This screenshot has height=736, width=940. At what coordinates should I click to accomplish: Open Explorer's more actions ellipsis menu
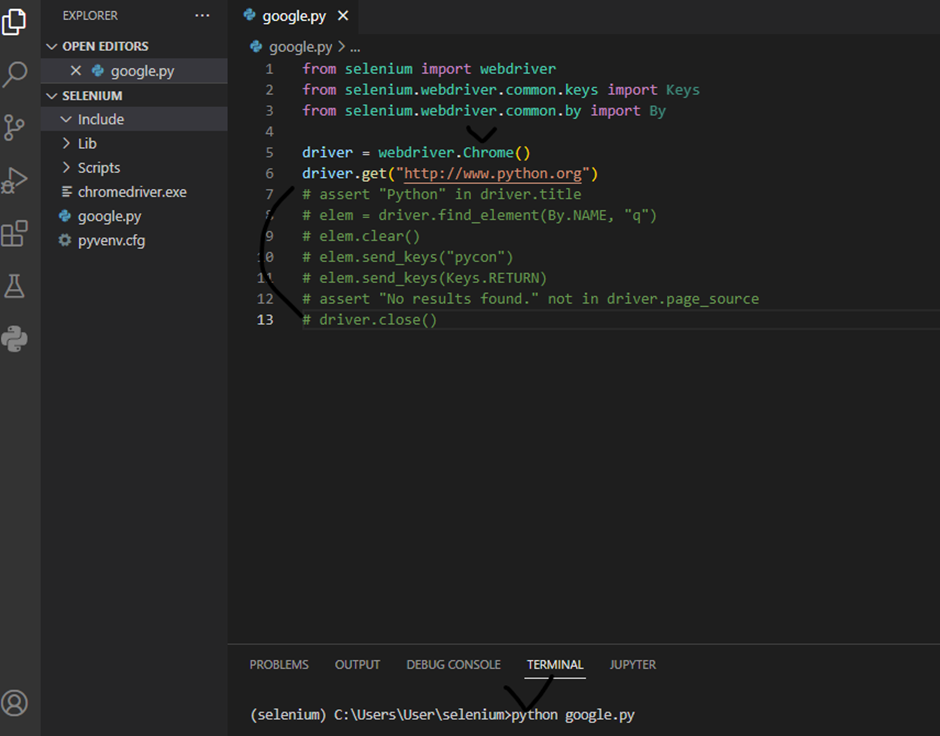click(202, 16)
